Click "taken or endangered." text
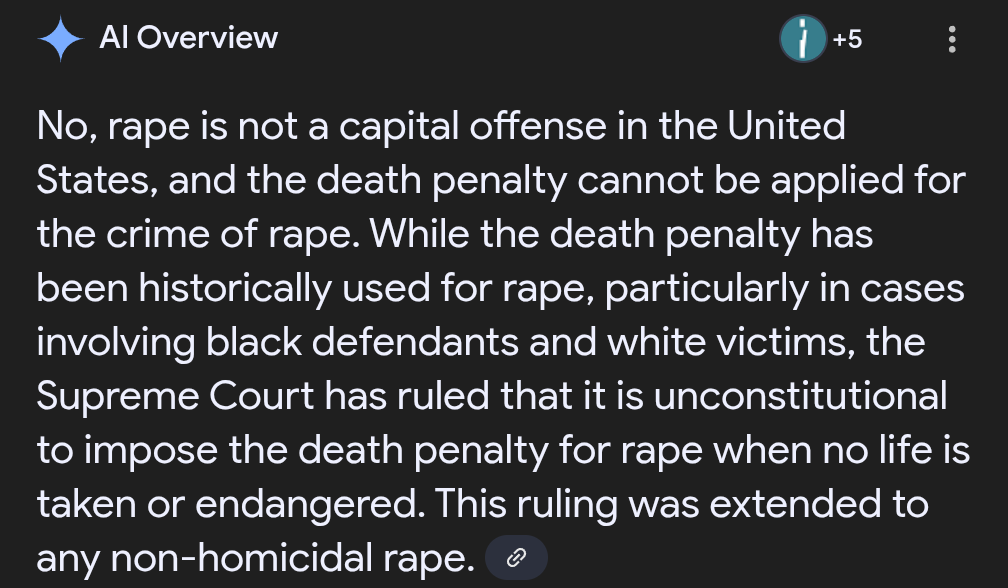 (x=231, y=504)
